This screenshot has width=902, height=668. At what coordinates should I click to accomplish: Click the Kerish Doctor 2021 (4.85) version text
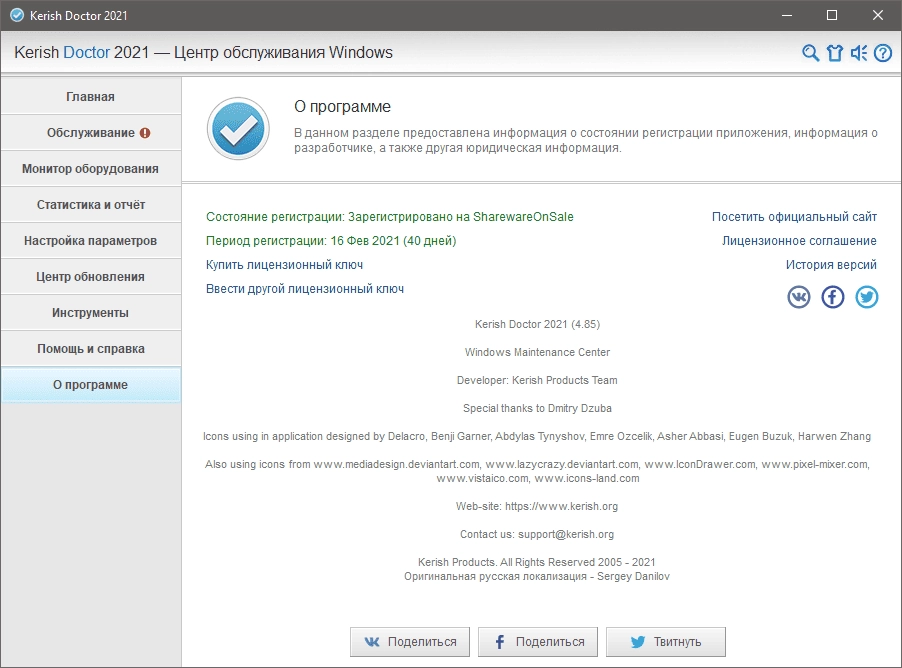click(x=537, y=325)
